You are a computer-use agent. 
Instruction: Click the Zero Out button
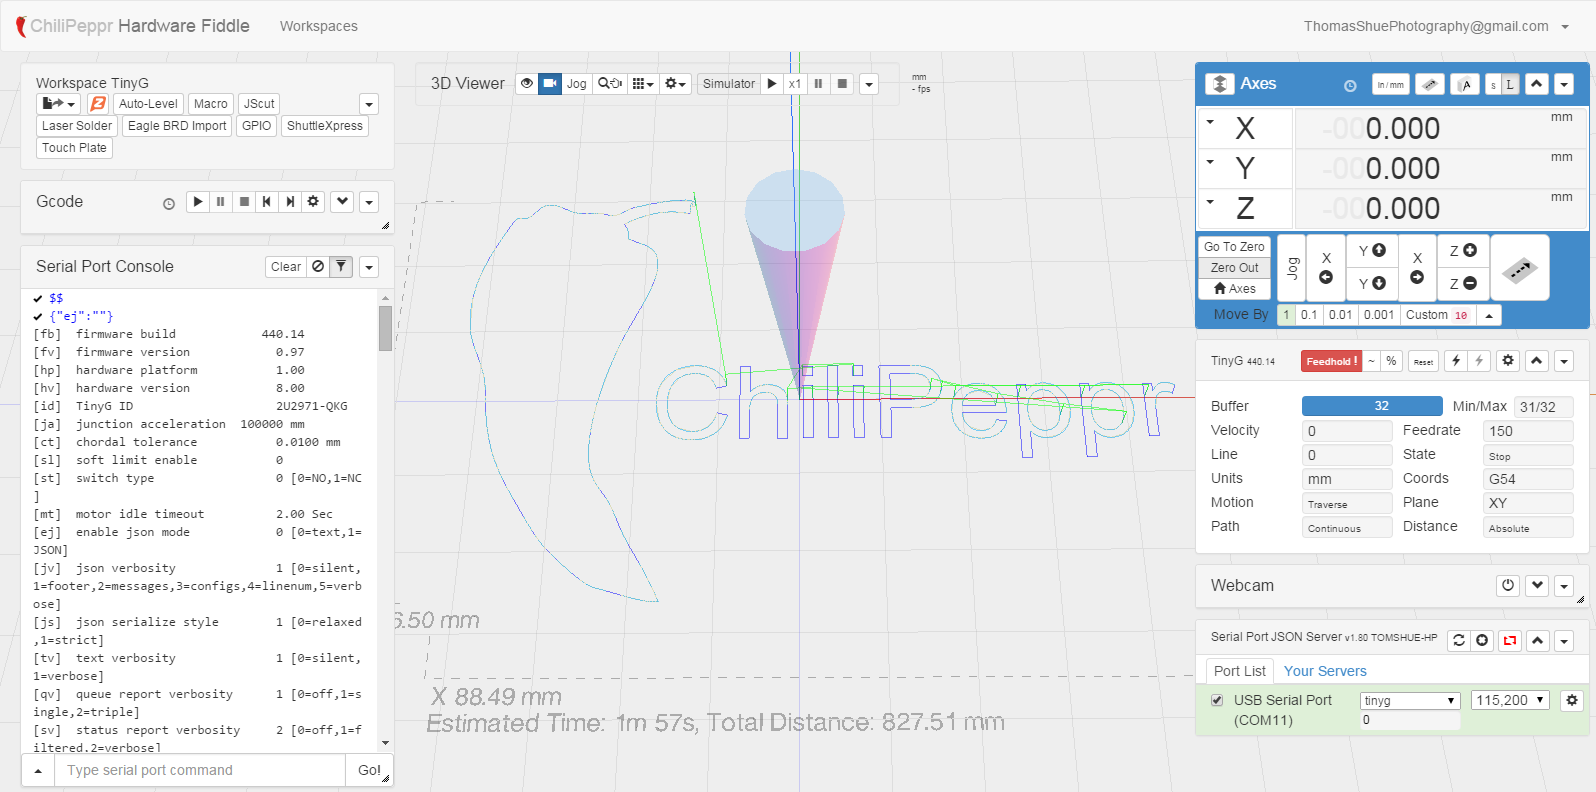[x=1234, y=268]
